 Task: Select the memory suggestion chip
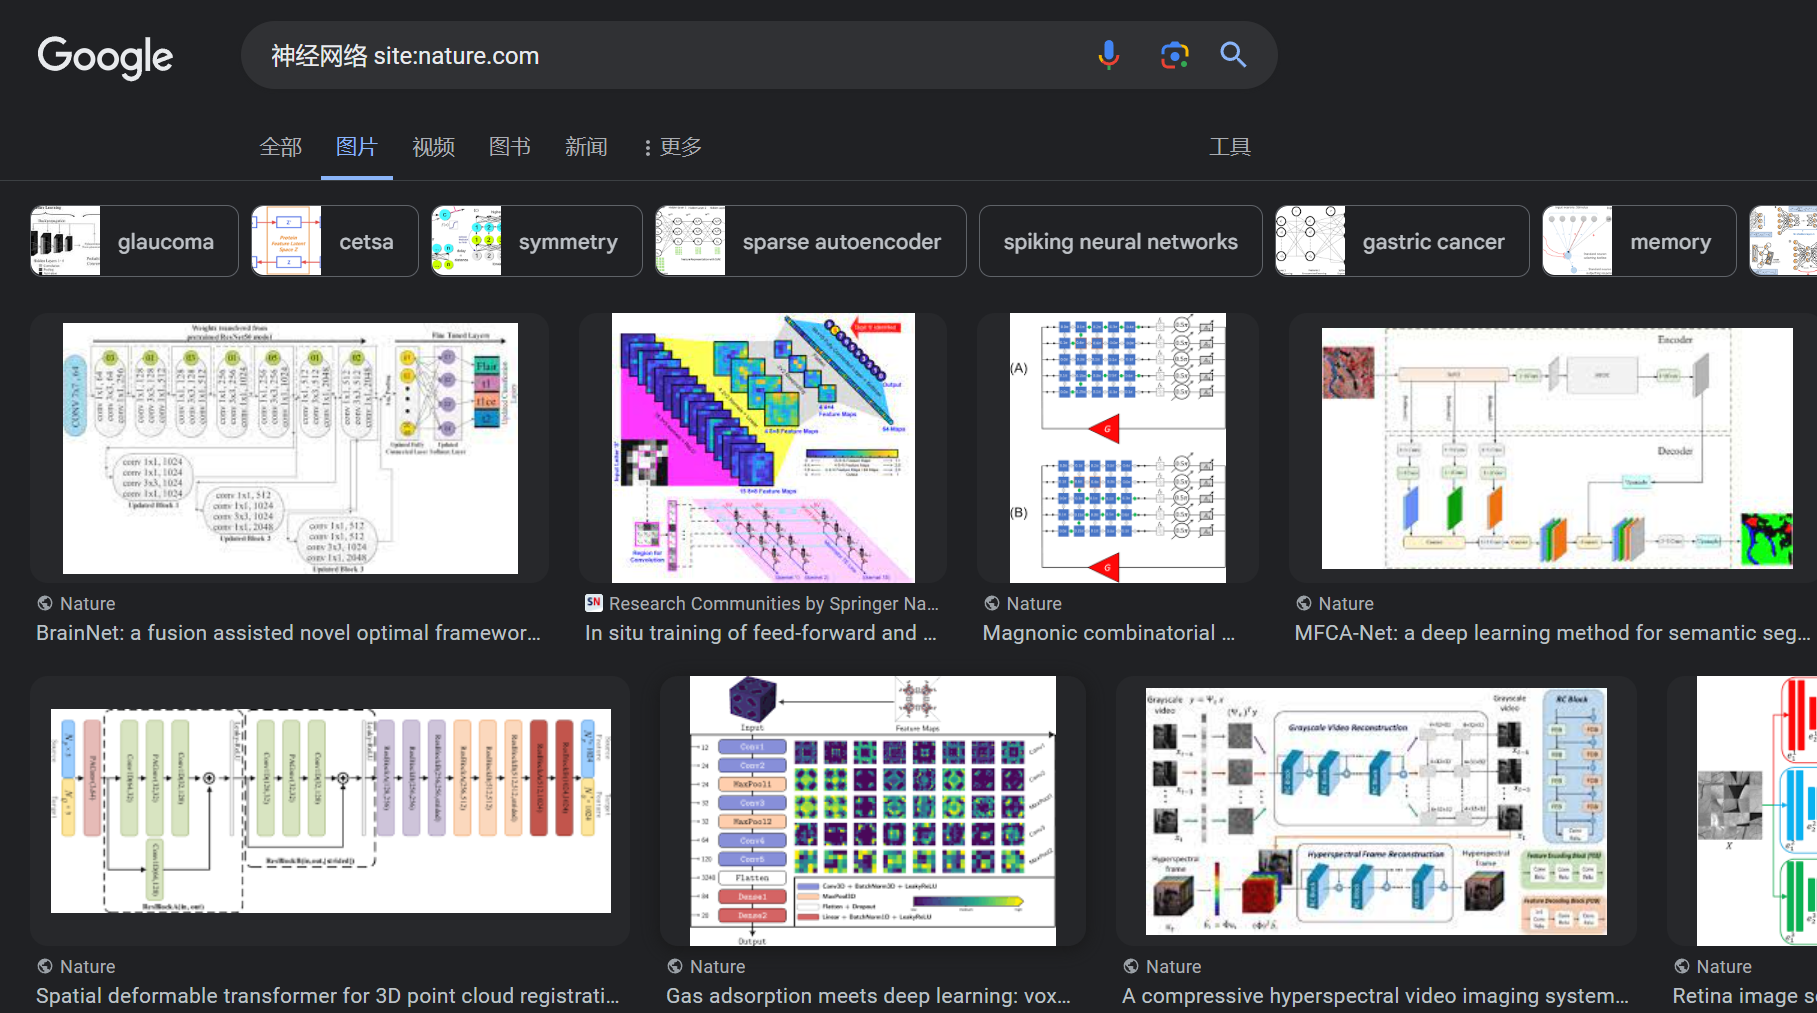click(1640, 241)
